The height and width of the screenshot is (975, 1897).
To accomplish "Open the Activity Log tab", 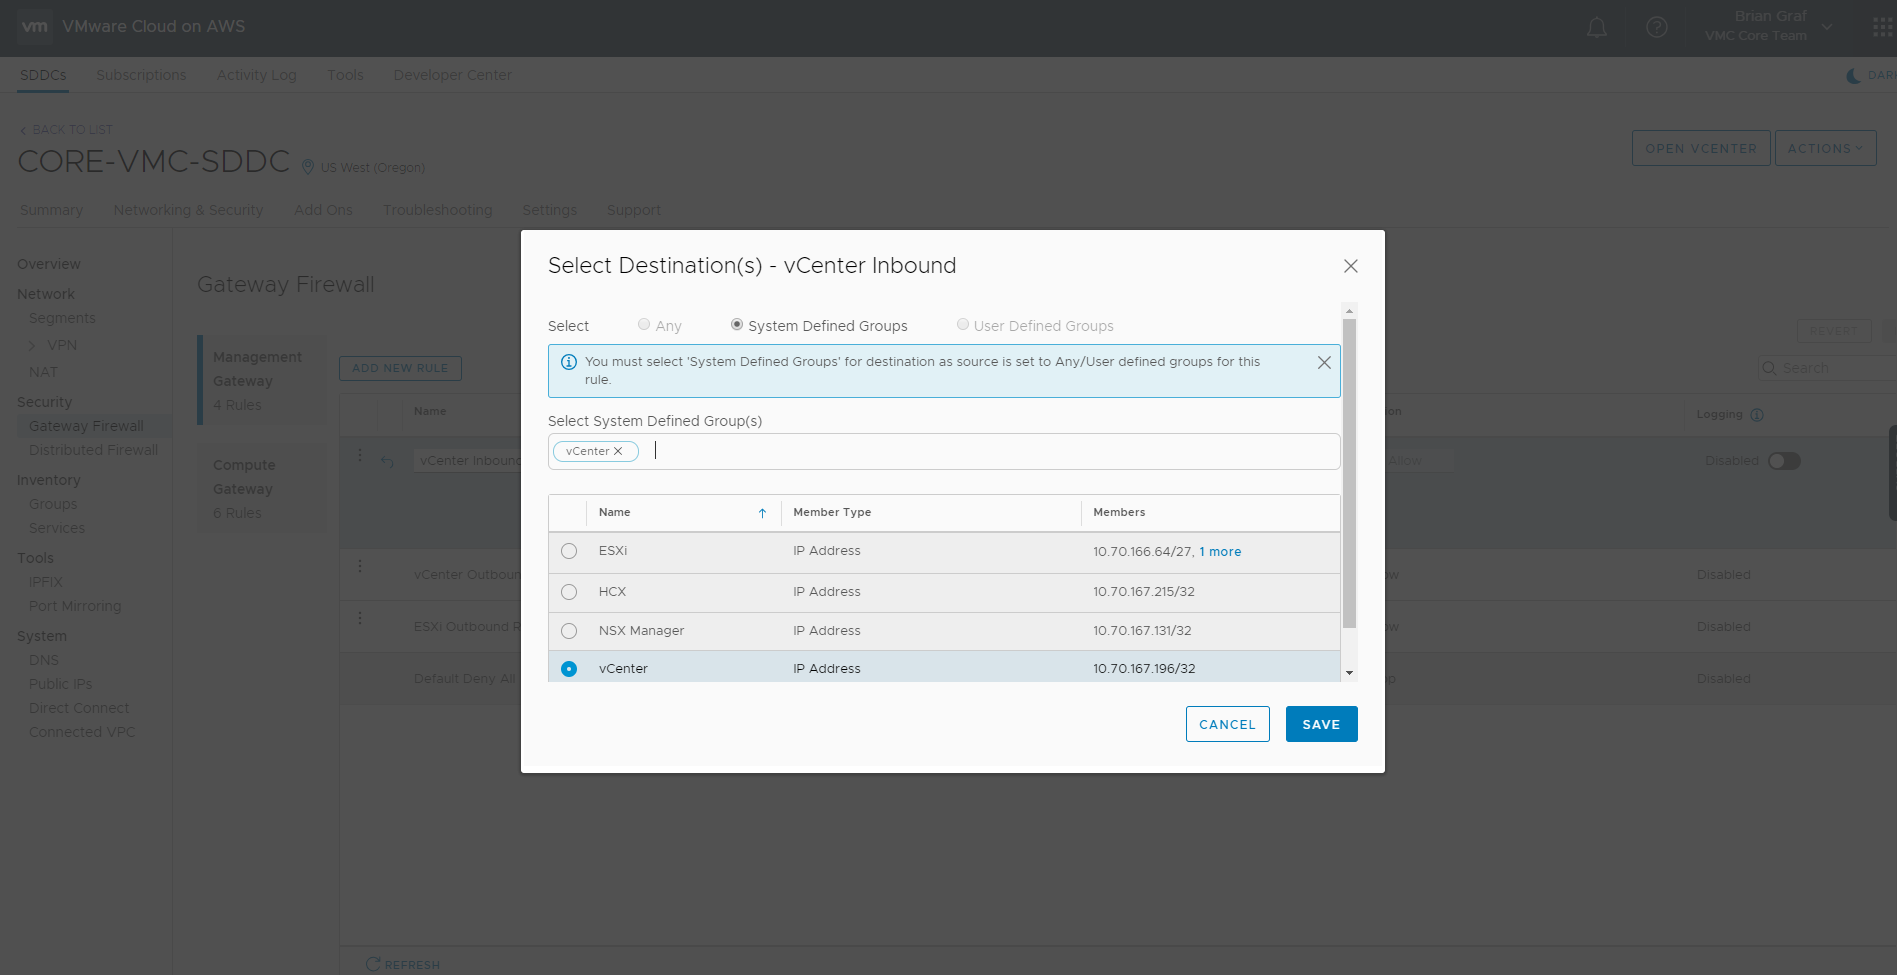I will (257, 75).
